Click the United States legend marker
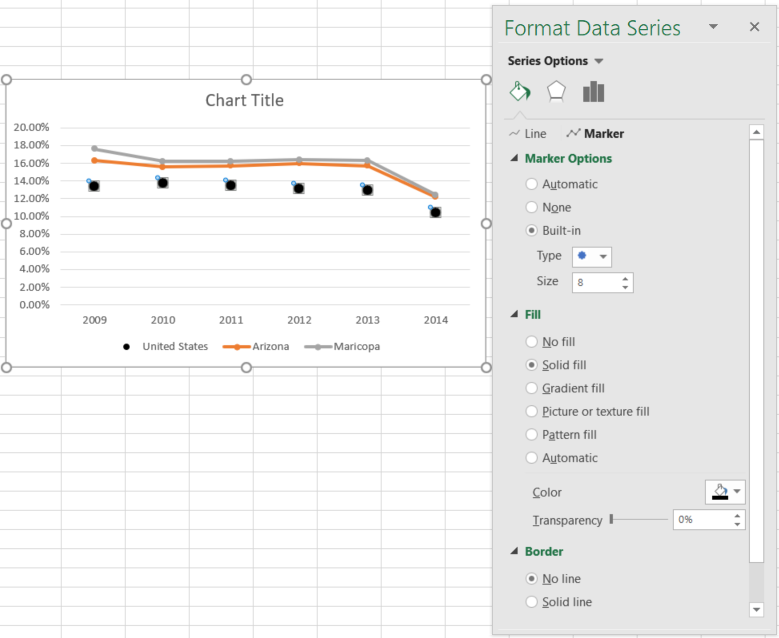 coord(126,347)
